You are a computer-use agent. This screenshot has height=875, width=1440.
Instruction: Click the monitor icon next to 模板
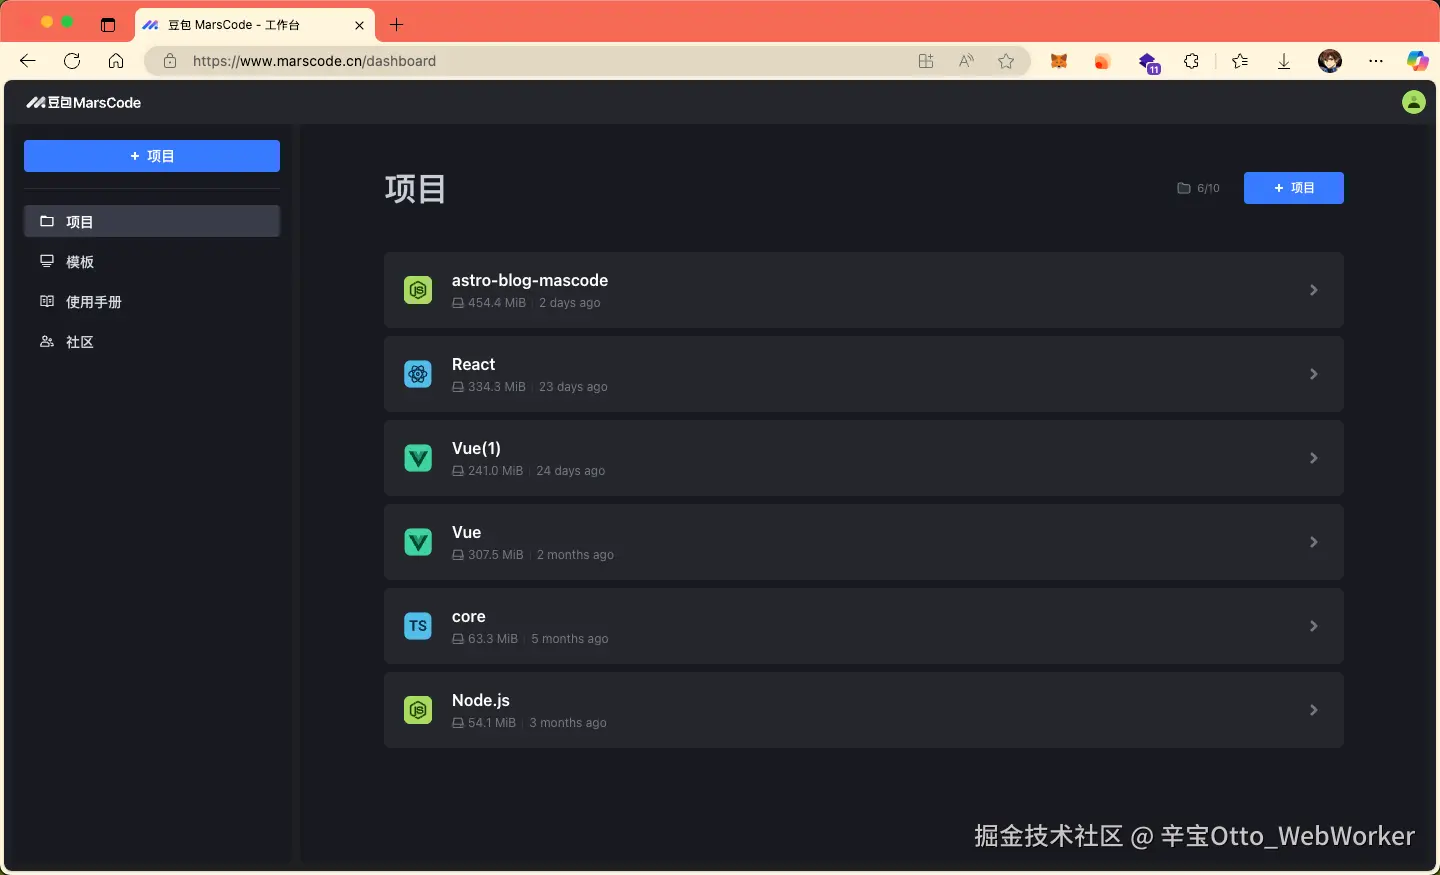click(47, 261)
